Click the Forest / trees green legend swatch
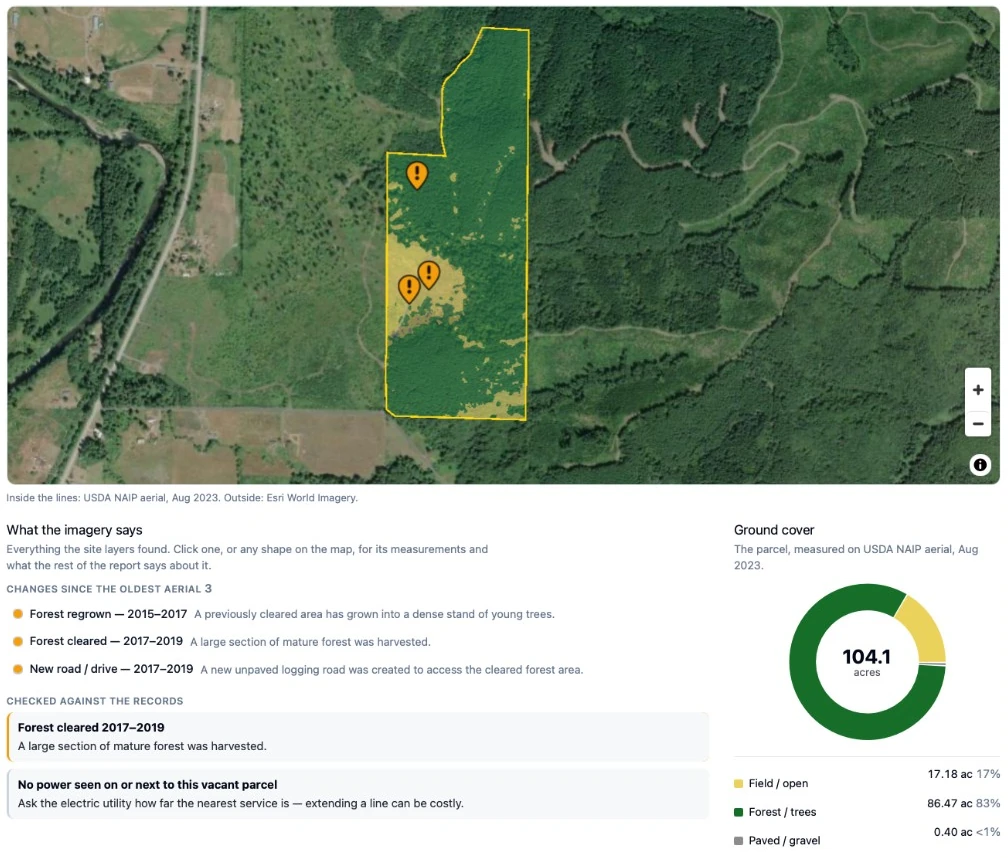Image resolution: width=1008 pixels, height=858 pixels. (738, 812)
